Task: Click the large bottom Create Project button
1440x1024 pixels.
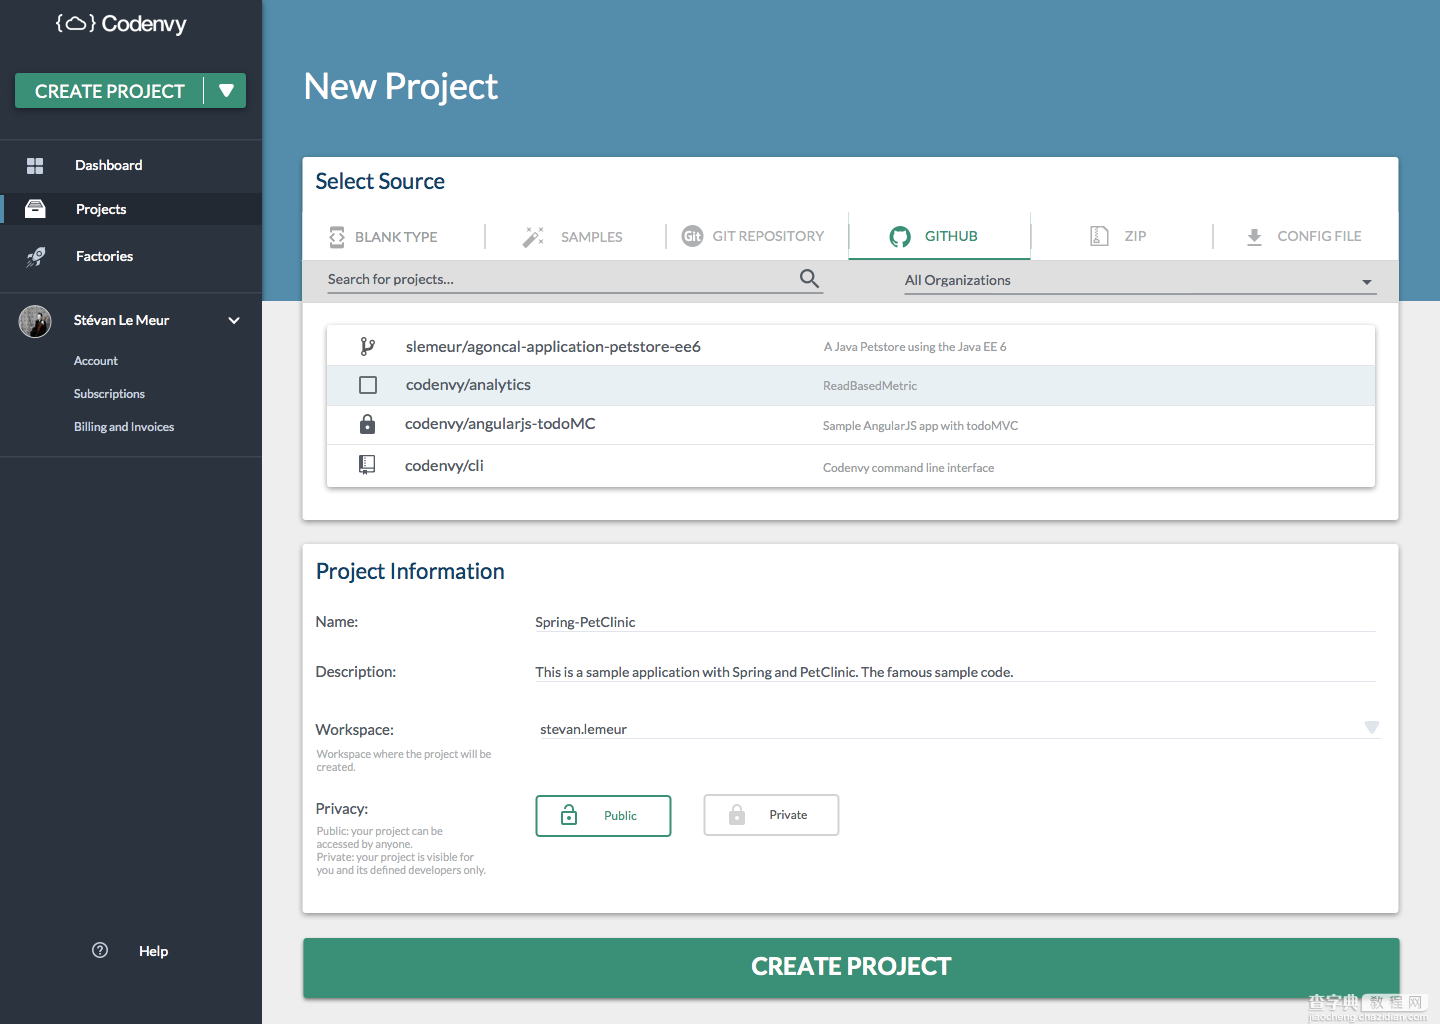Action: pos(851,967)
